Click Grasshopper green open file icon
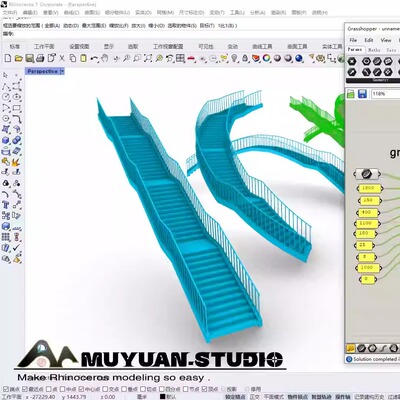This screenshot has width=400, height=400. [351, 94]
